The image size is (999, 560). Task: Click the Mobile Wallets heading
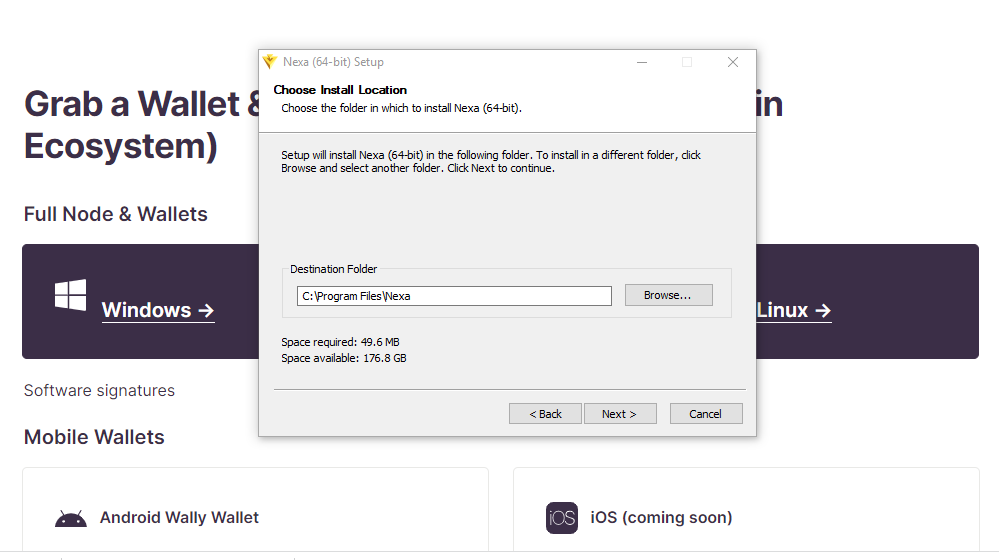tap(94, 437)
